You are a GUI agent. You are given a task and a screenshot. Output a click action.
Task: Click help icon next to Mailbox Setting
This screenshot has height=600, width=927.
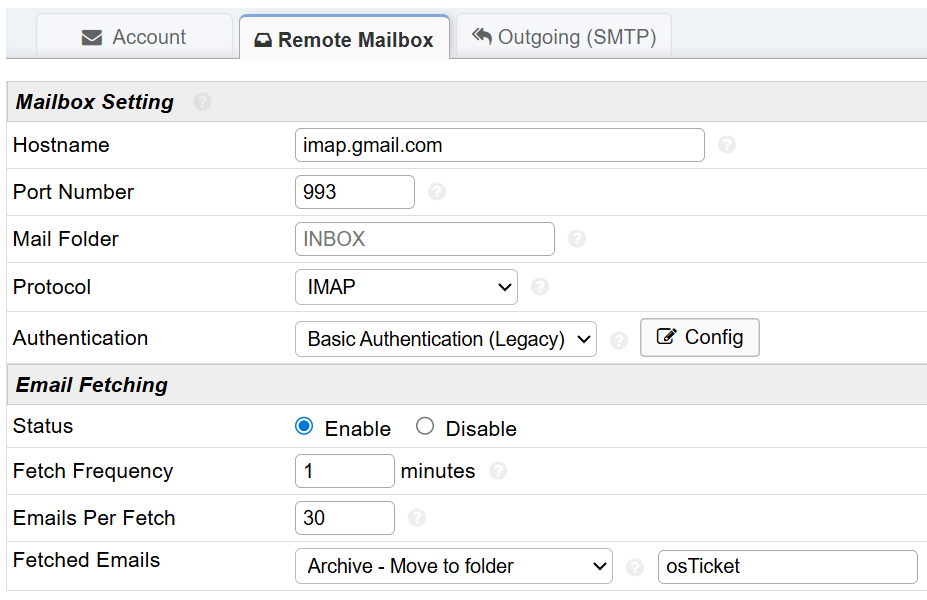(202, 102)
